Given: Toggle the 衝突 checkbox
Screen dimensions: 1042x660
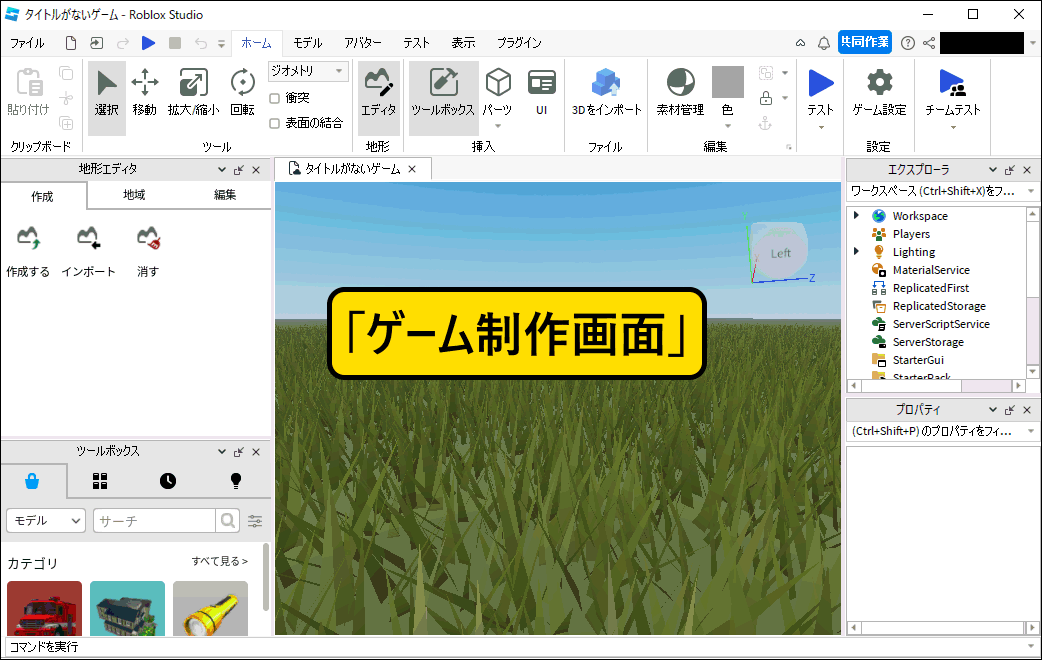Looking at the screenshot, I should pos(274,98).
